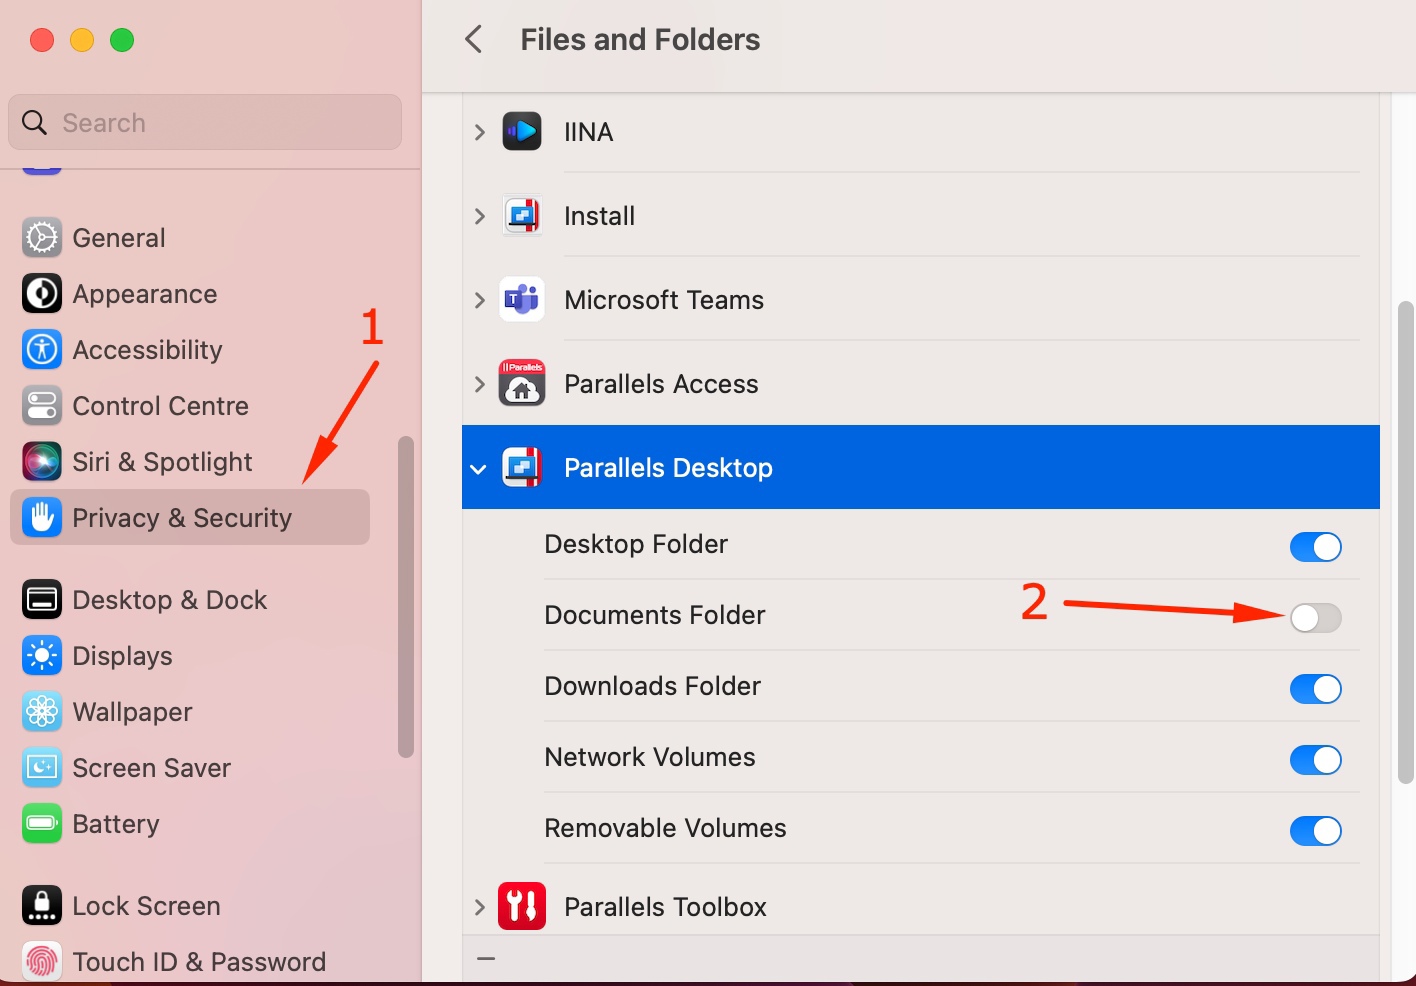Click the Network Volumes label
This screenshot has height=986, width=1416.
650,757
